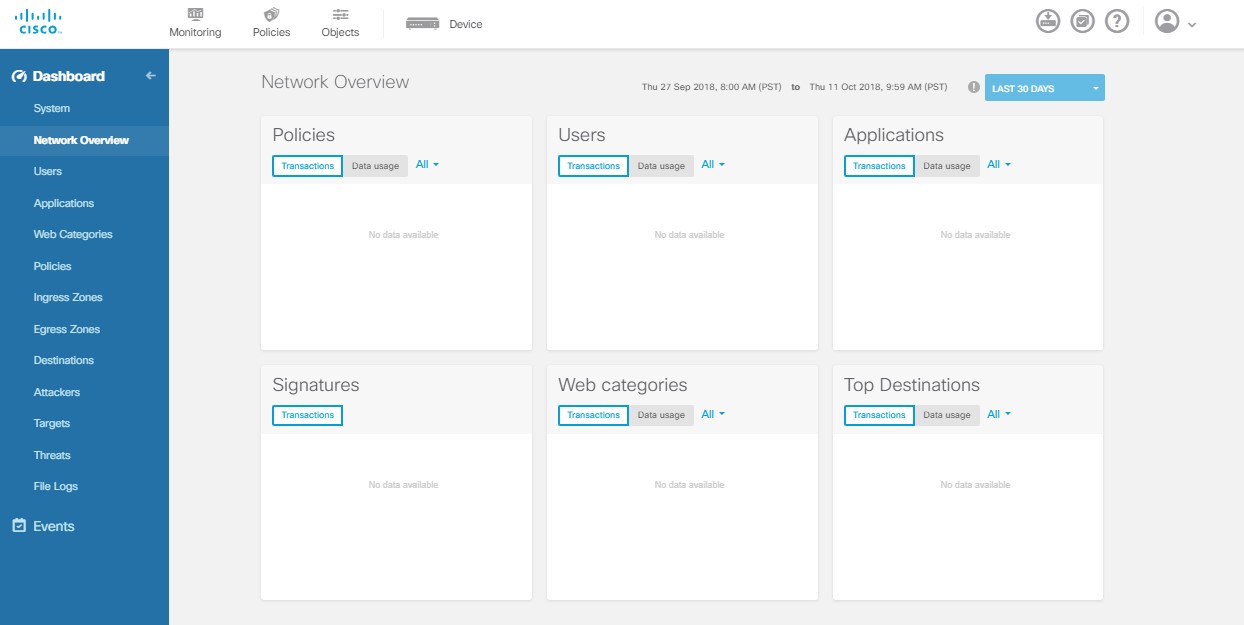Open the Attackers dashboard view
The width and height of the screenshot is (1244, 625).
tap(57, 392)
